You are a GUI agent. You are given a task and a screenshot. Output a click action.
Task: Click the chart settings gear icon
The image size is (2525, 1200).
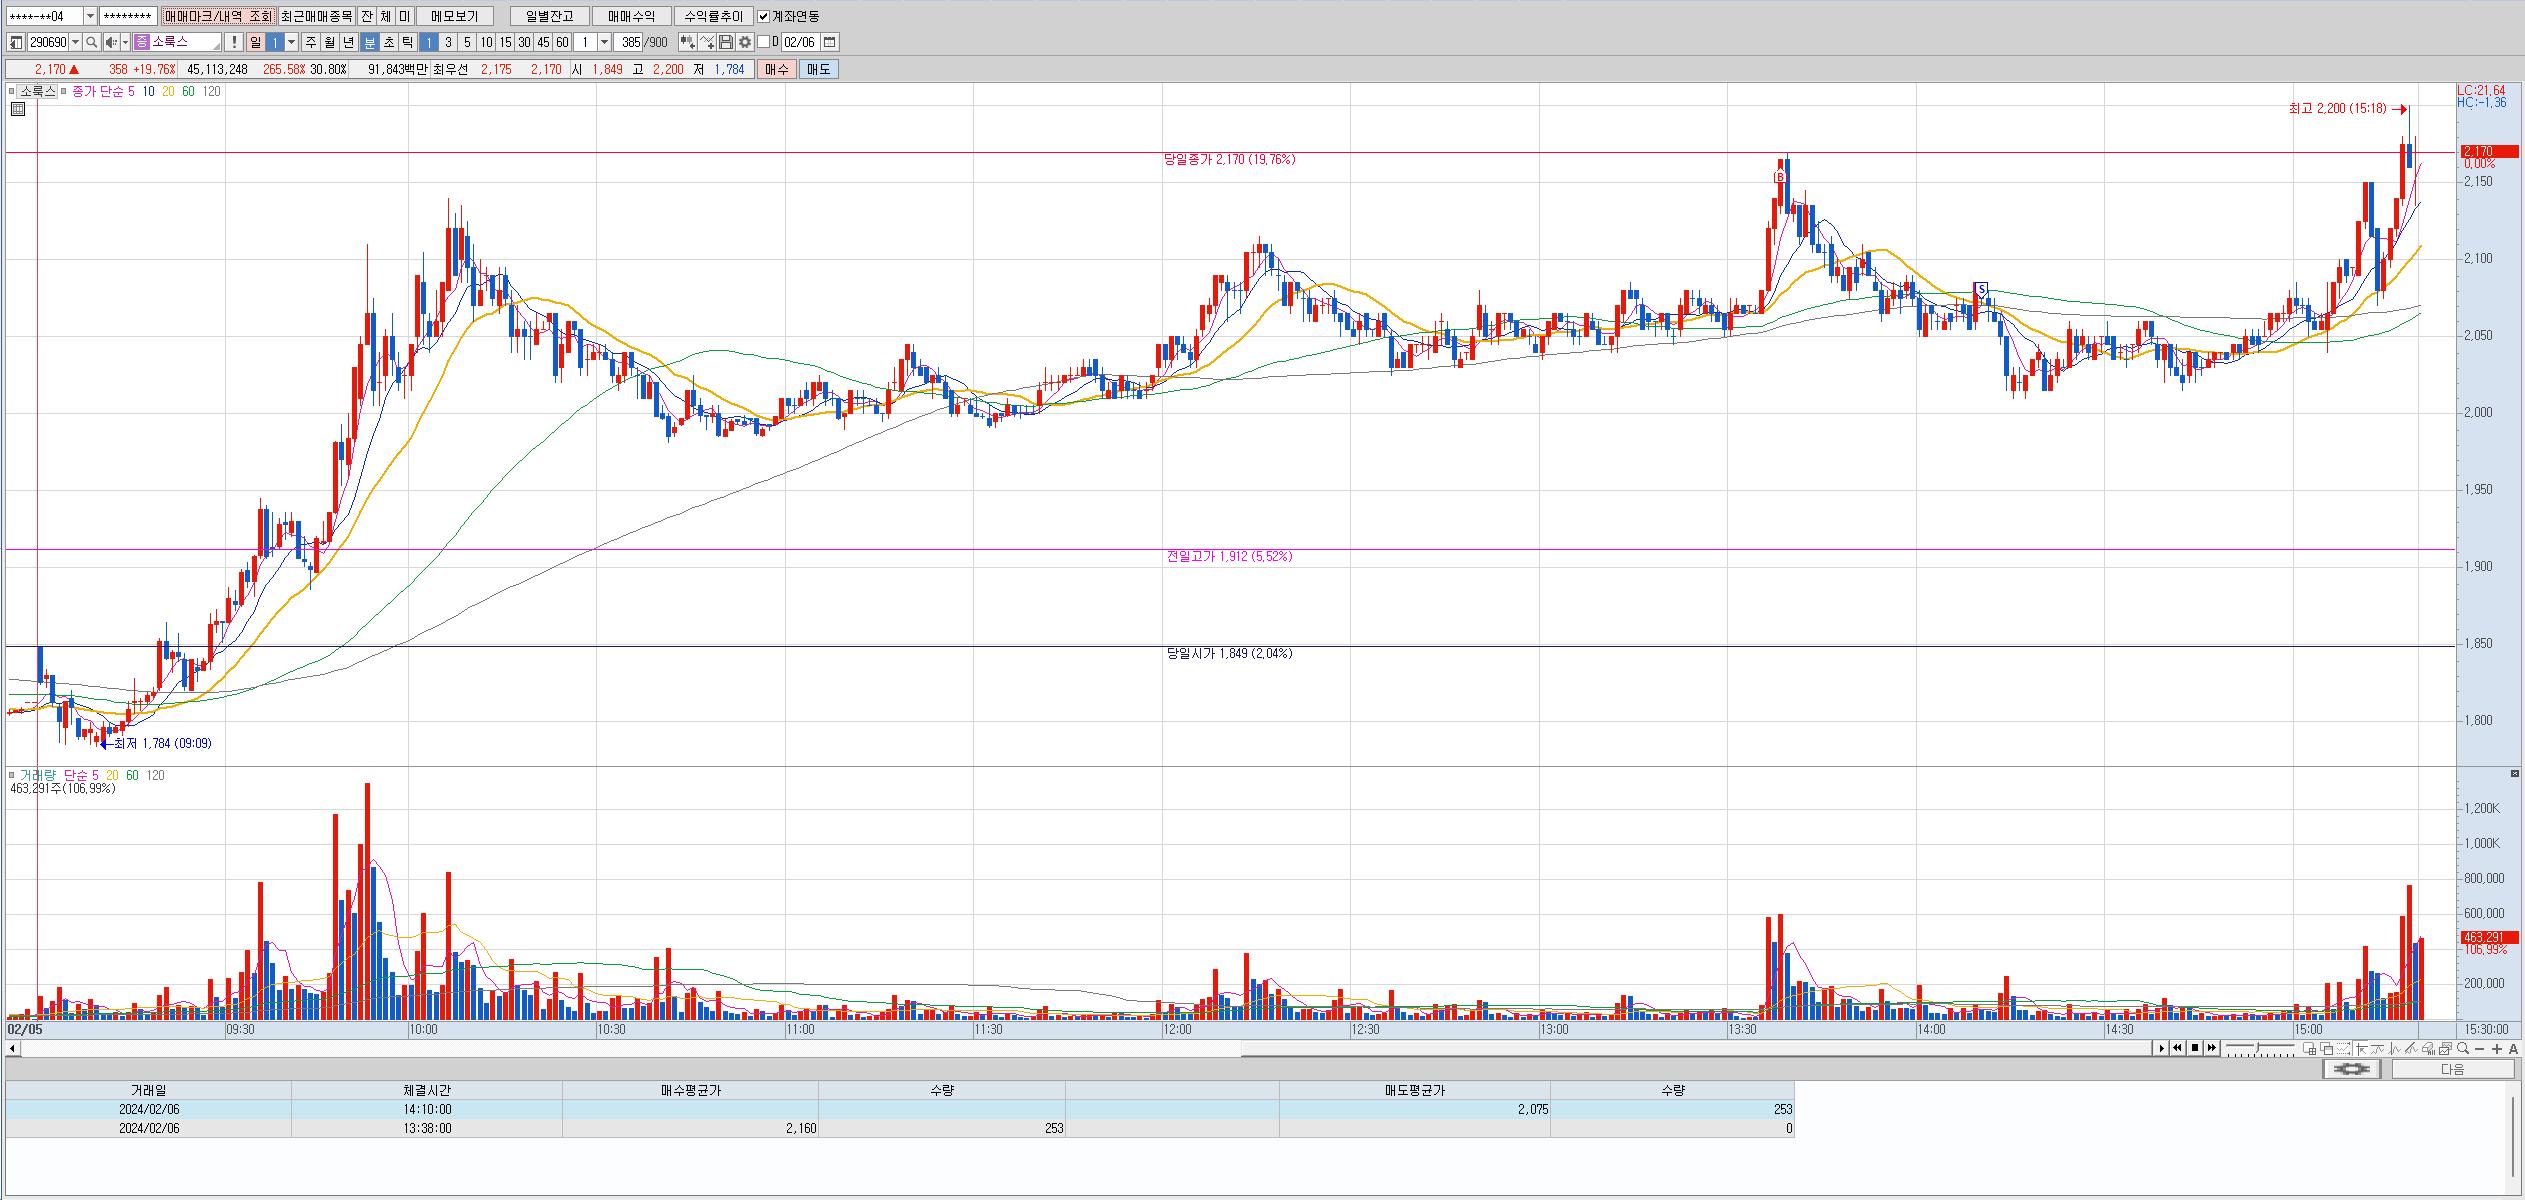[744, 42]
